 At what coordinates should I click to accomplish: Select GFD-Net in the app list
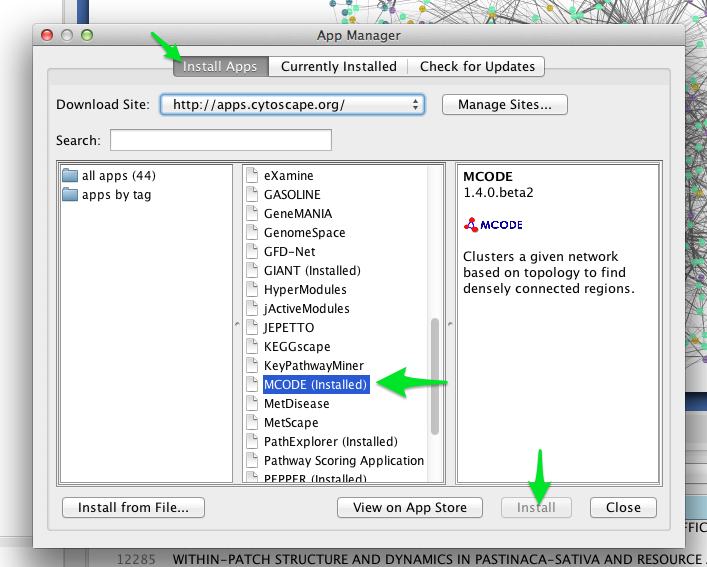pos(289,251)
